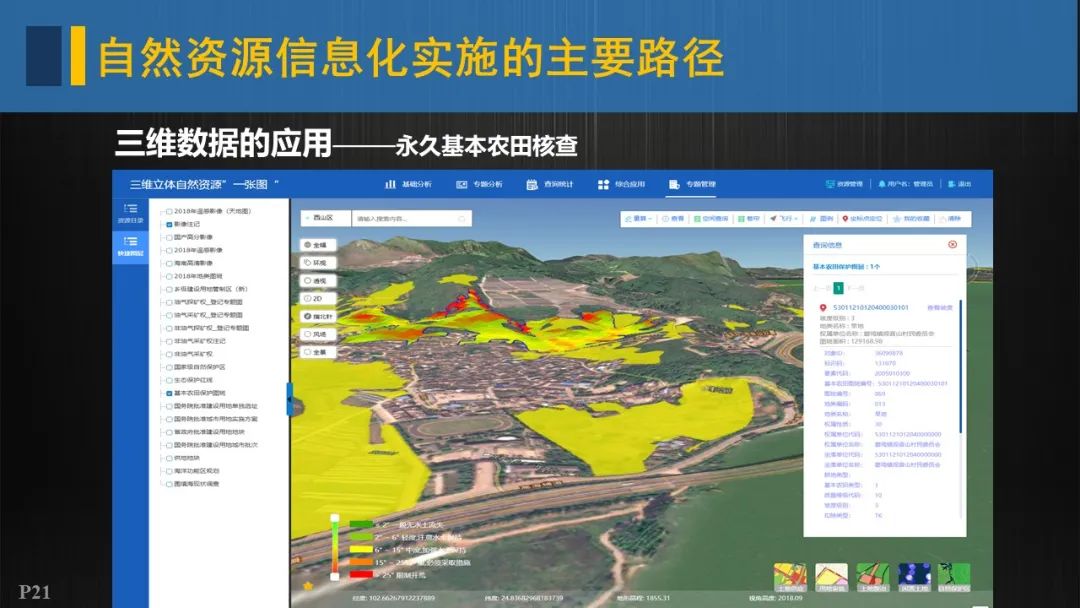Click the red slope legend swatch

[361, 574]
